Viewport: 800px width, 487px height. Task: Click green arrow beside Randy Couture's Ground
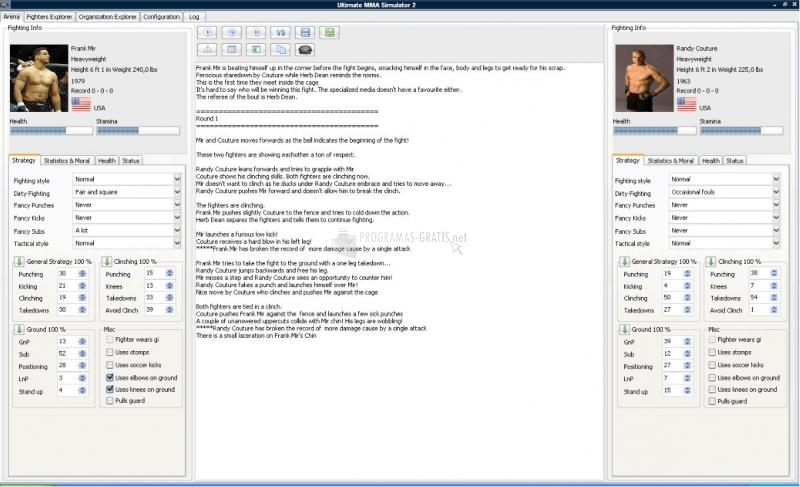point(624,329)
